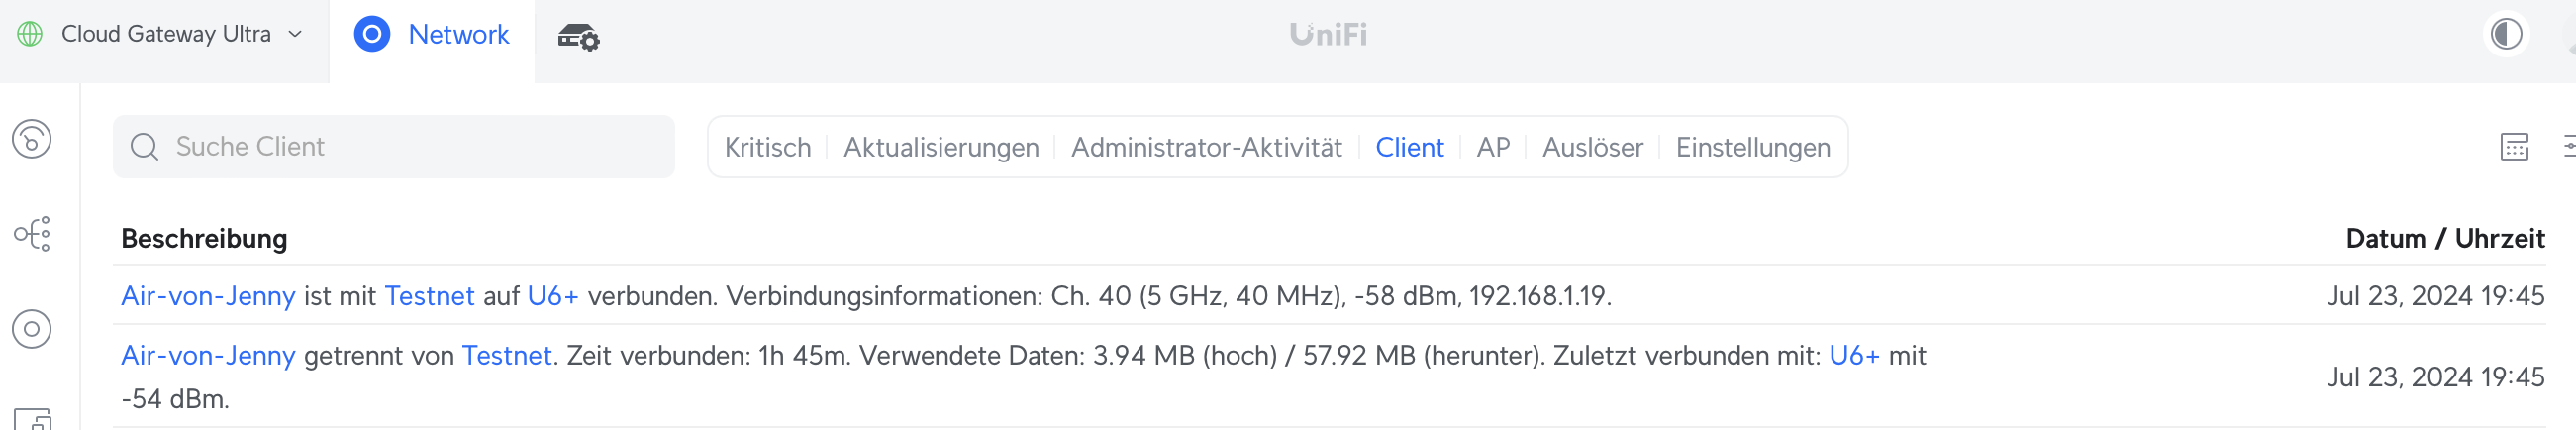Click the green globe site icon
The width and height of the screenshot is (2576, 430).
tap(30, 34)
